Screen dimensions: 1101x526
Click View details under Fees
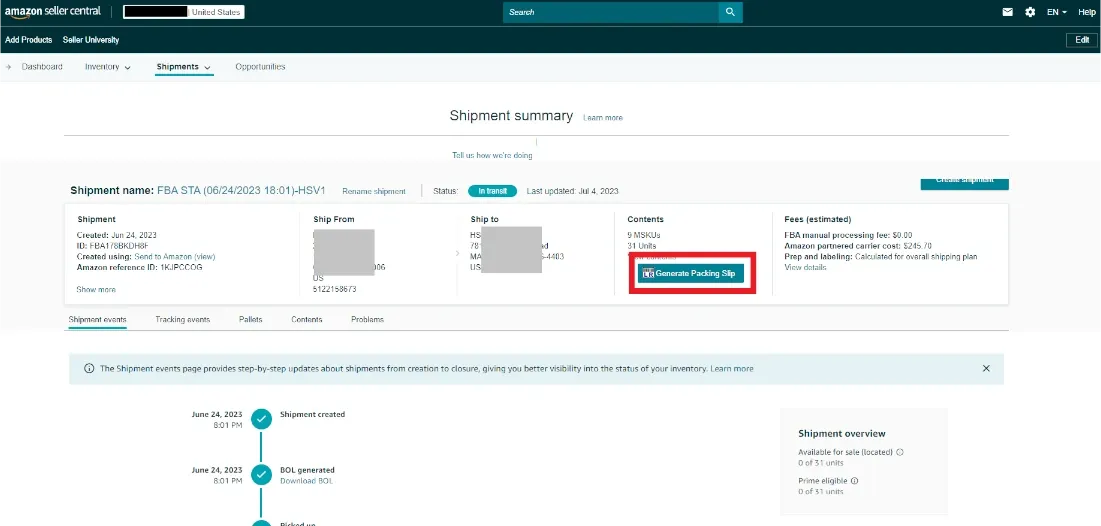pyautogui.click(x=805, y=268)
